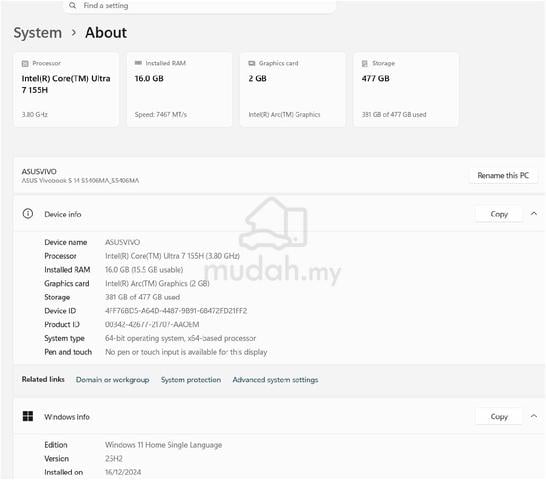Open the Graphics card summary card
This screenshot has width=546, height=480.
292,90
